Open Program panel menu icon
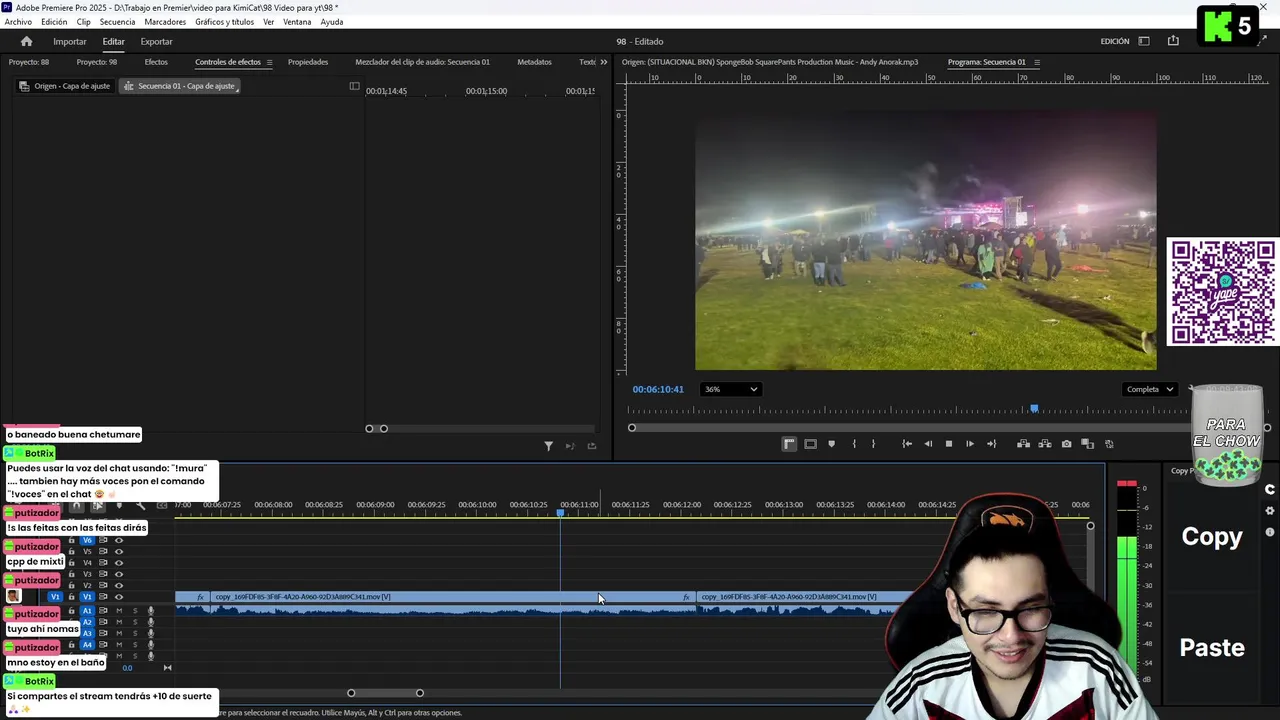The image size is (1280, 720). [1037, 62]
